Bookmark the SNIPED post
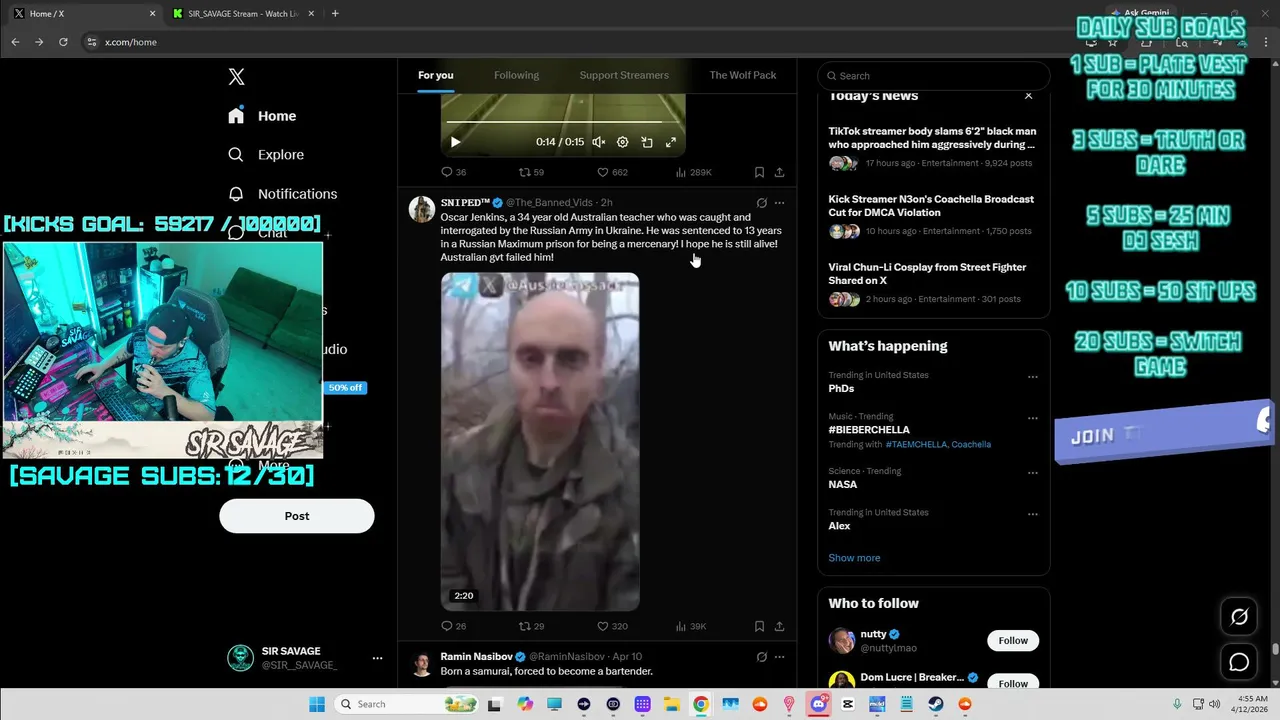 pos(759,626)
